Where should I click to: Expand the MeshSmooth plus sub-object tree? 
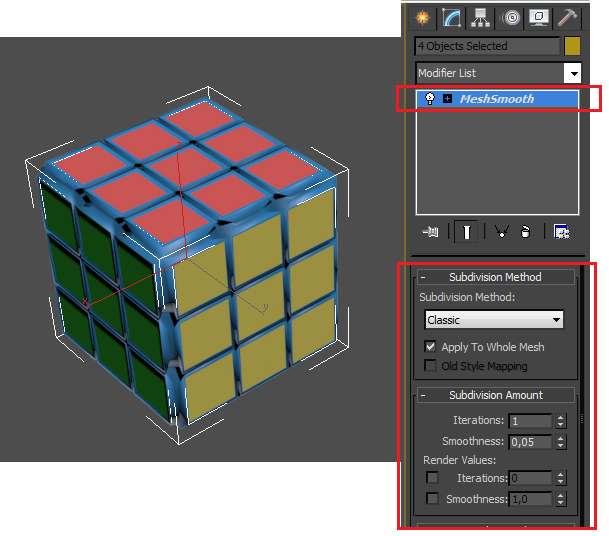(x=447, y=99)
